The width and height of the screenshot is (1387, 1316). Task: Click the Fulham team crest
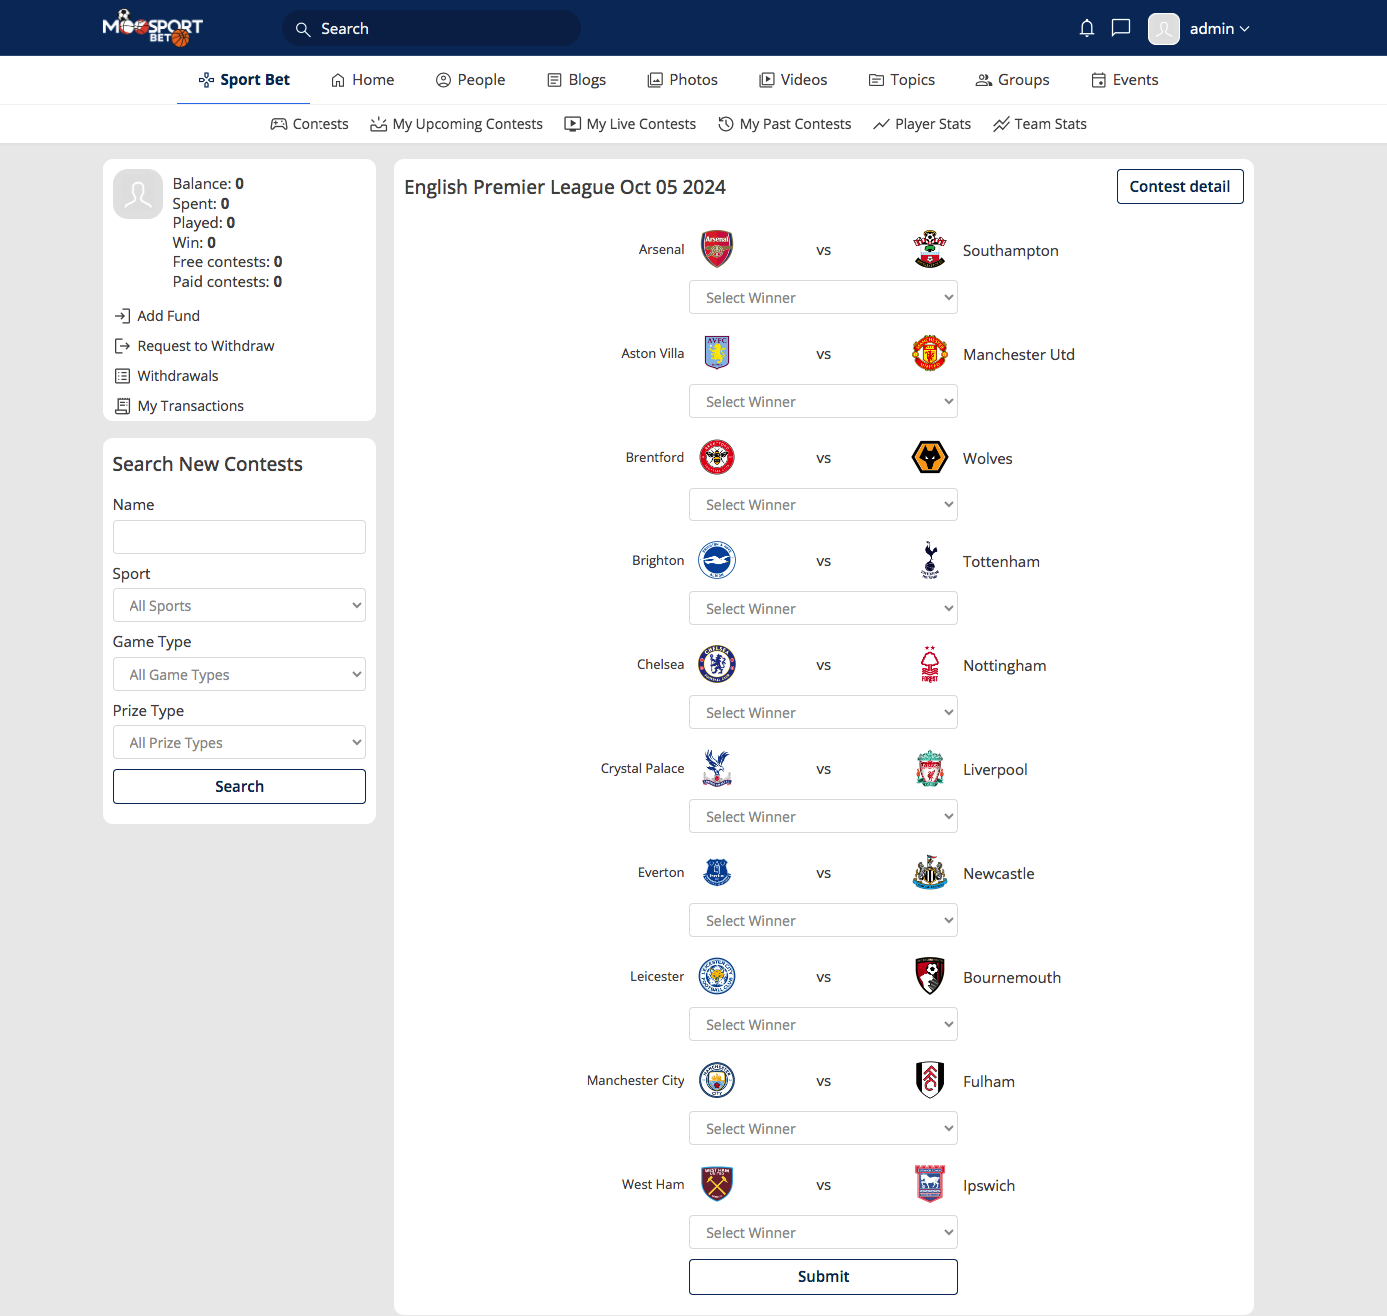[930, 1080]
